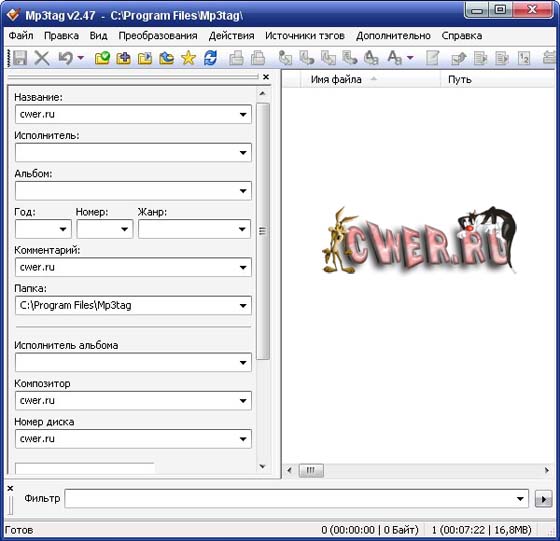Viewport: 560px width, 541px height.
Task: Click the auto-numbering wizard icon
Action: pos(524,57)
